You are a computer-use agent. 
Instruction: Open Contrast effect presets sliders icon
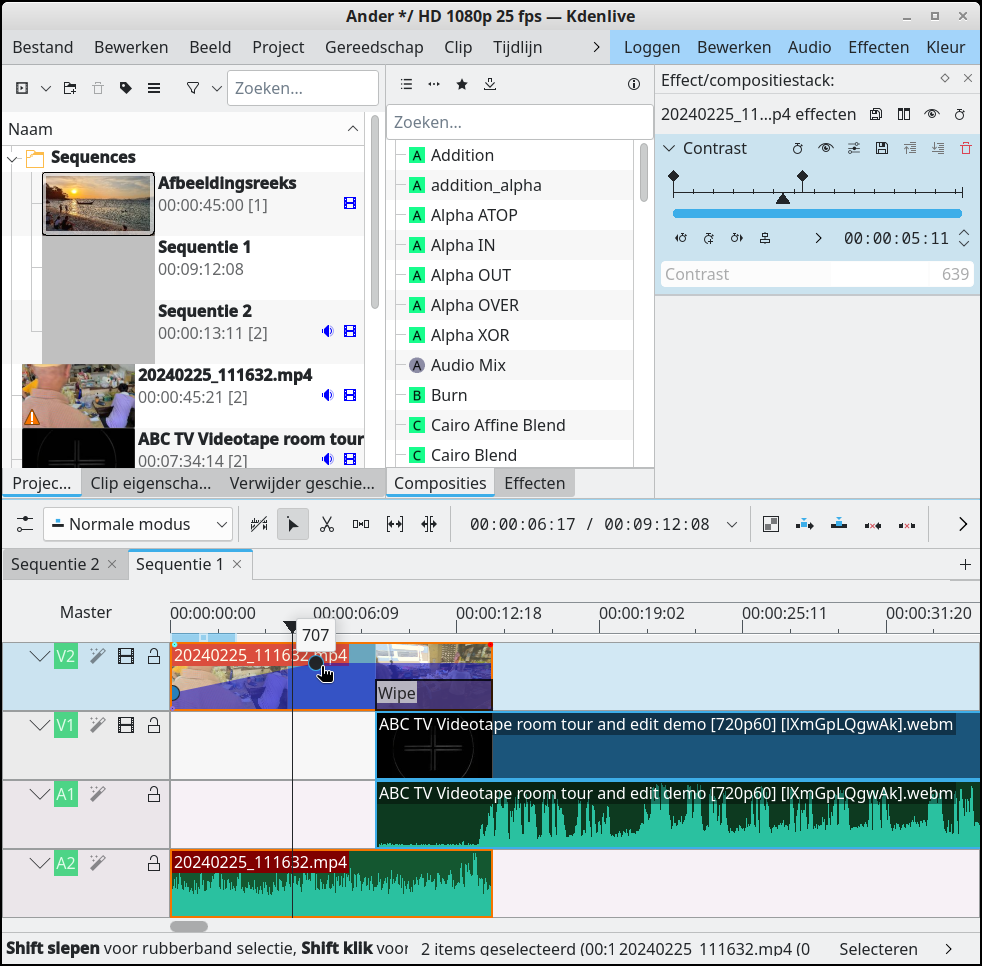pos(854,148)
